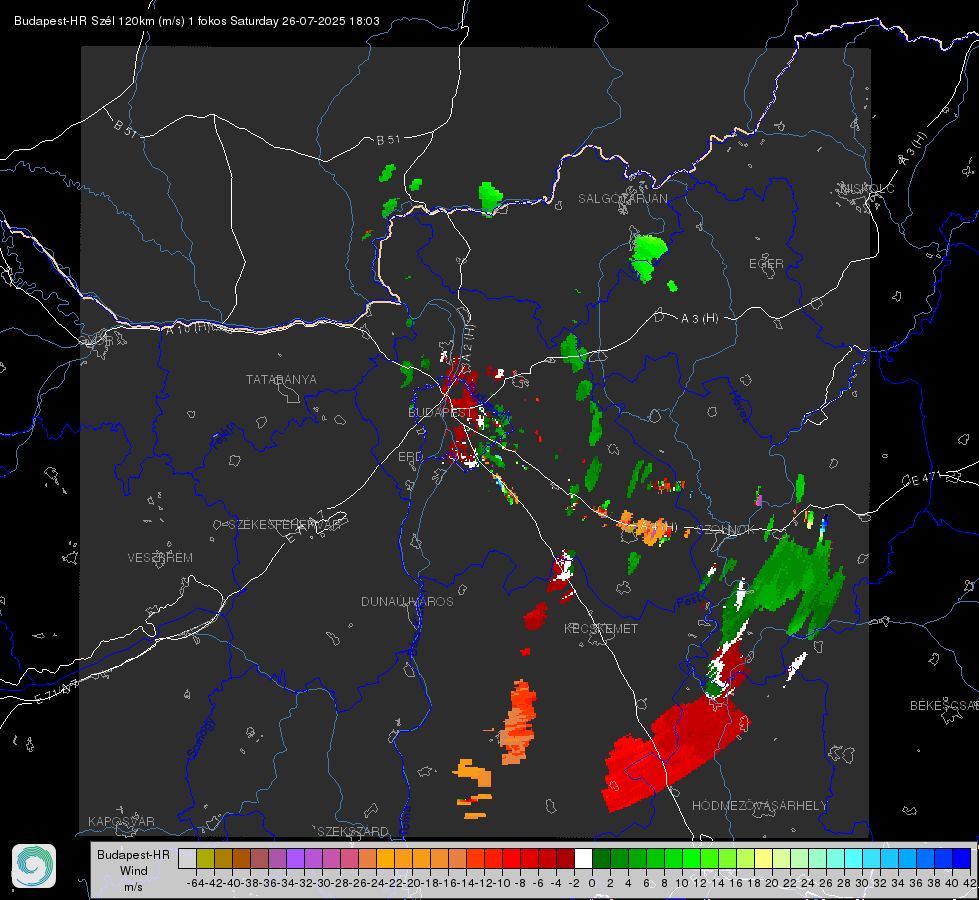Select the HODMEZOVASARHELY city label
The image size is (979, 900).
[x=759, y=806]
